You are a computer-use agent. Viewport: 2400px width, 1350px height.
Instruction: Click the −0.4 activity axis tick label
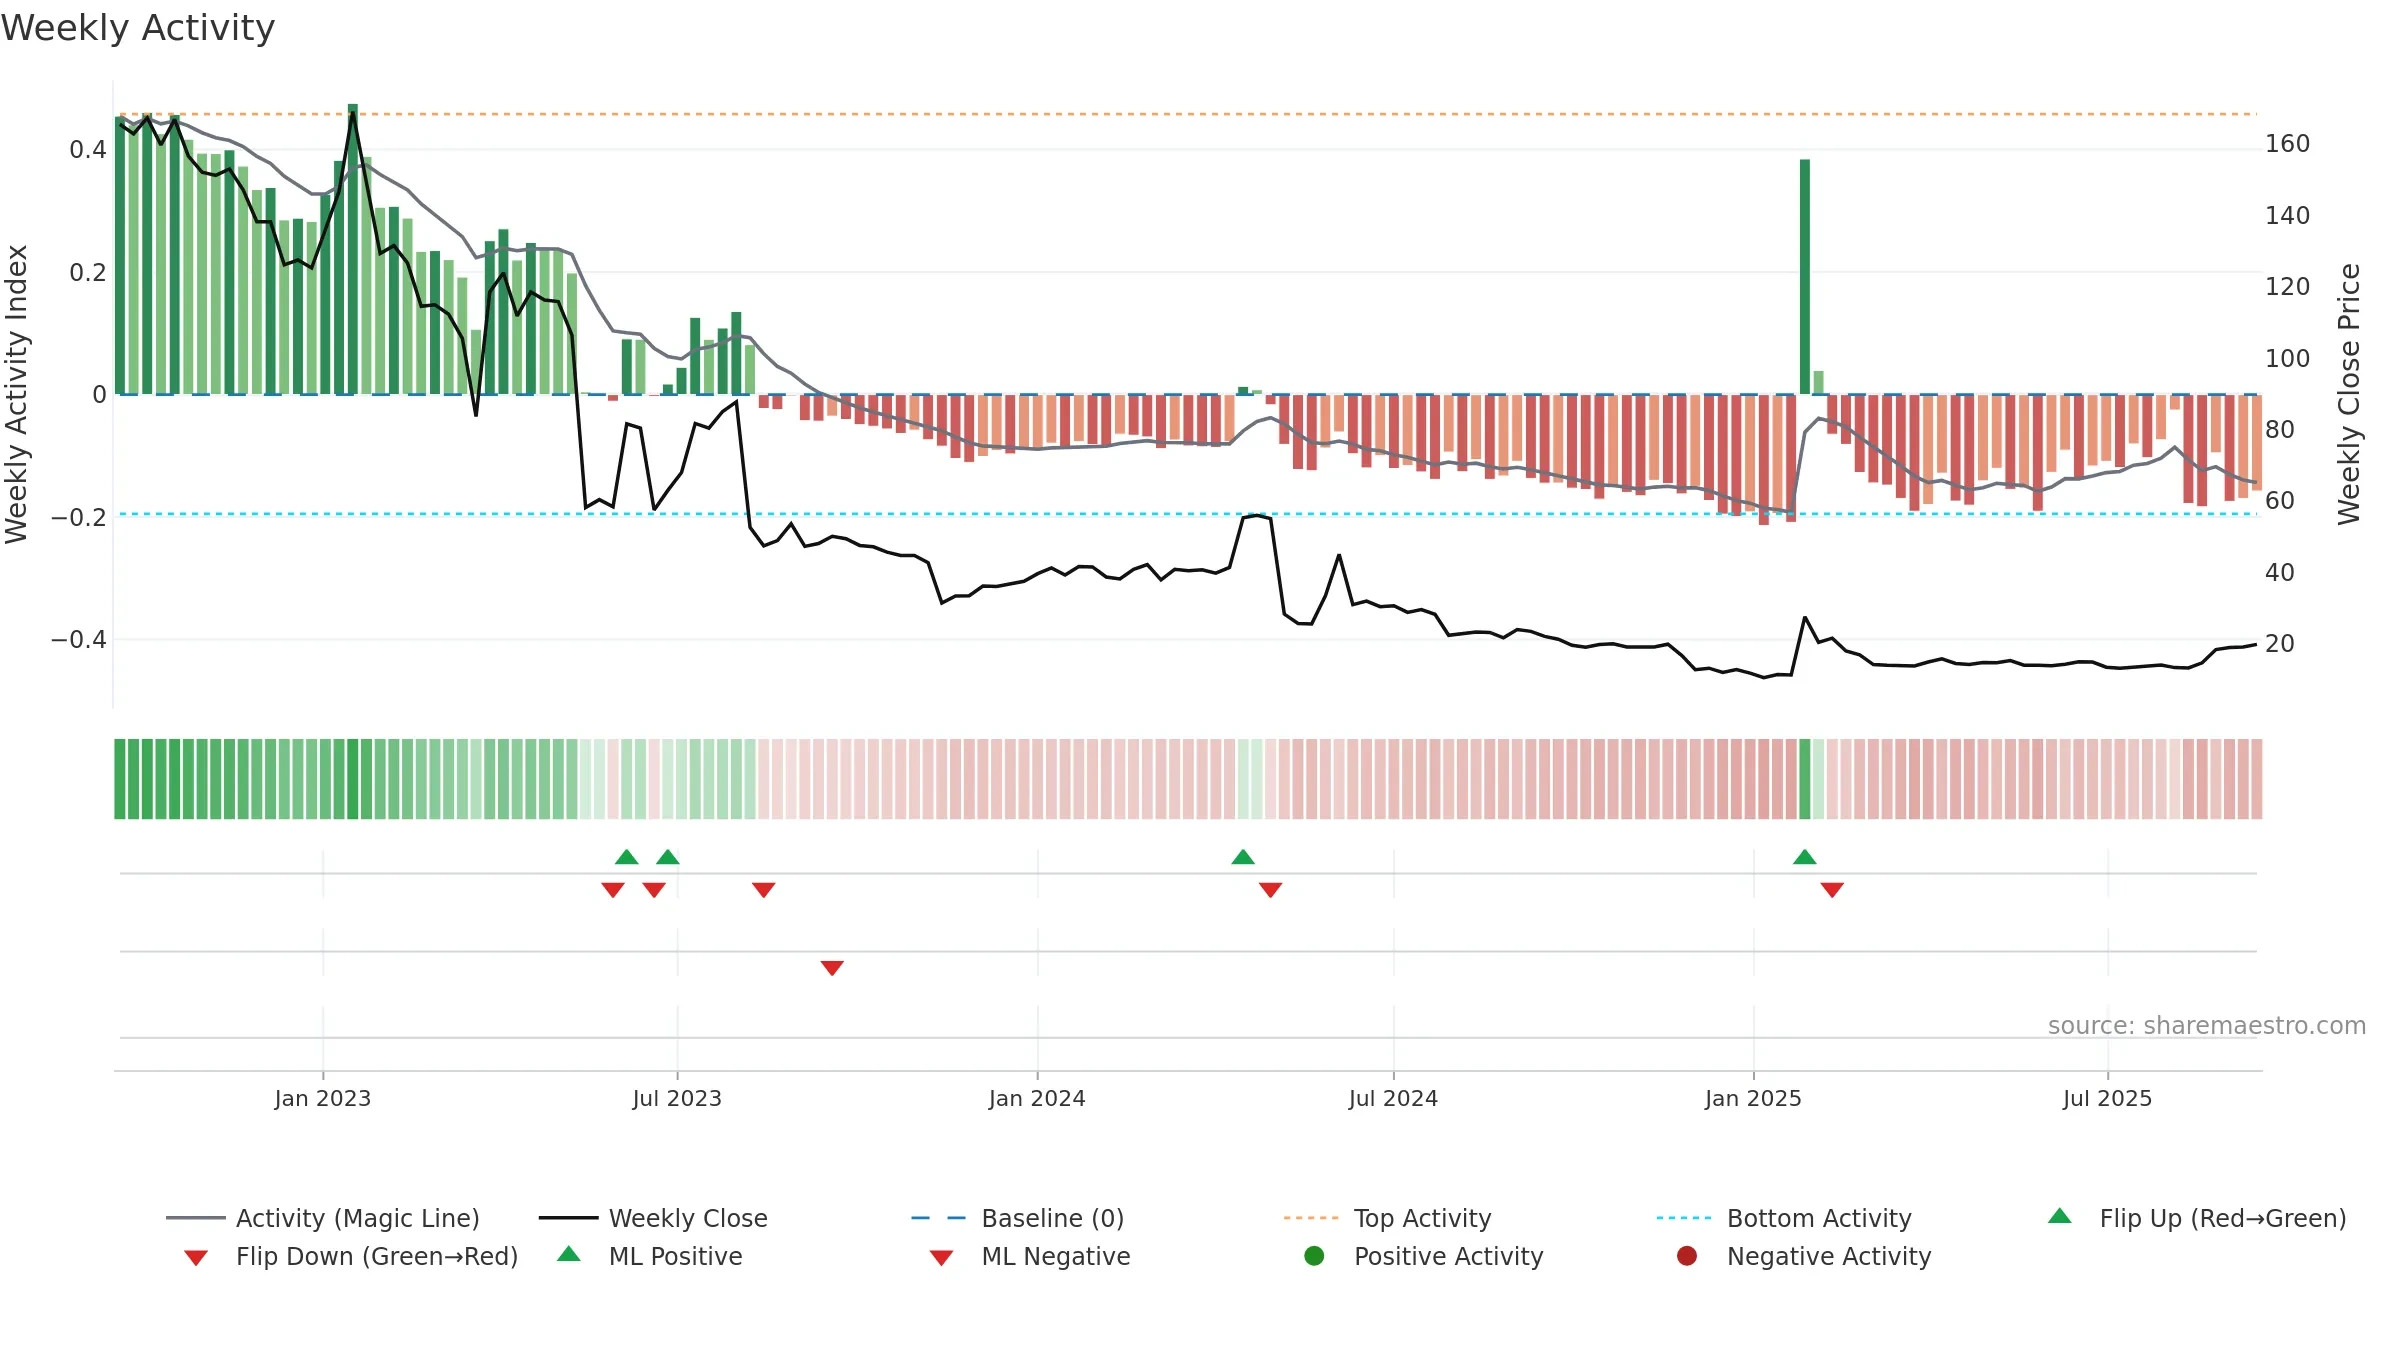click(79, 639)
